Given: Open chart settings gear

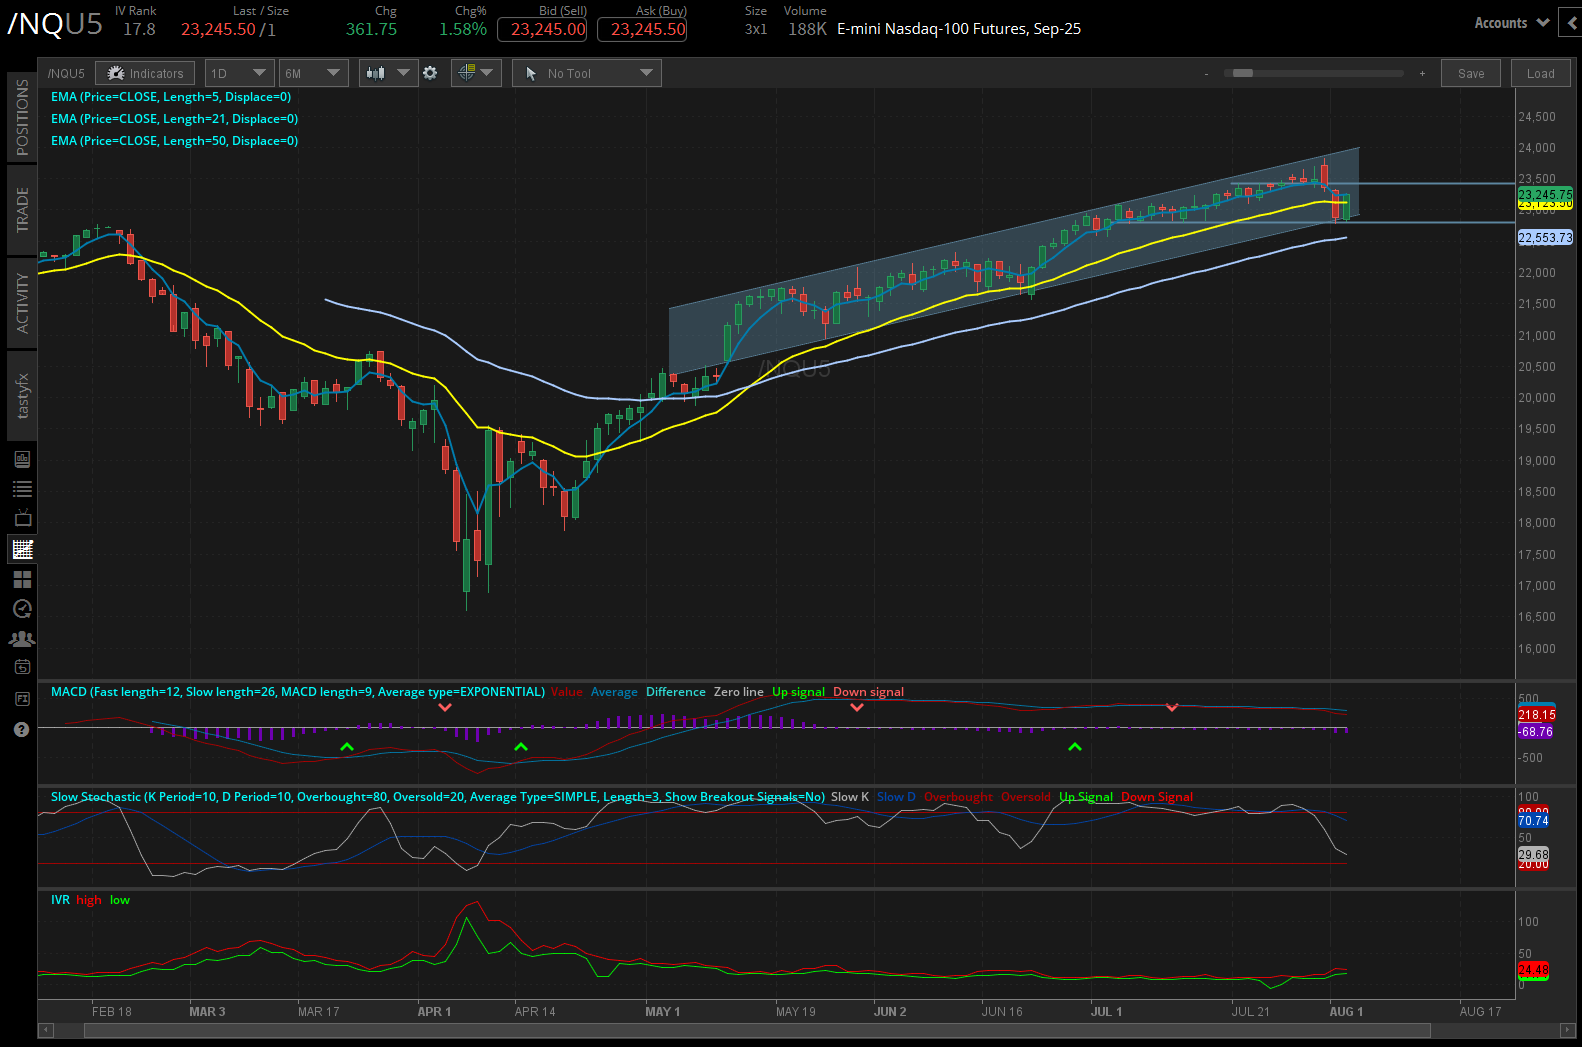Looking at the screenshot, I should [x=430, y=73].
